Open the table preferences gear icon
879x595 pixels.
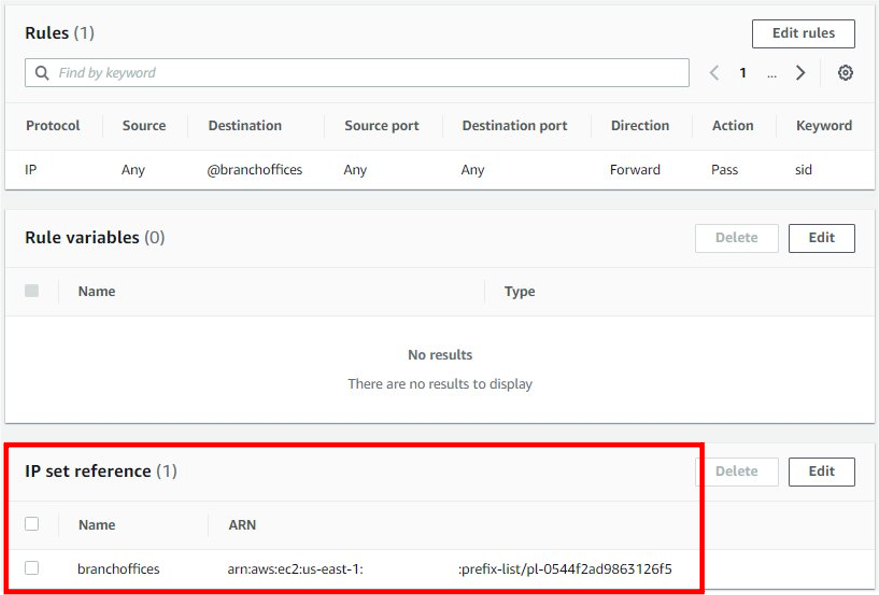tap(845, 72)
